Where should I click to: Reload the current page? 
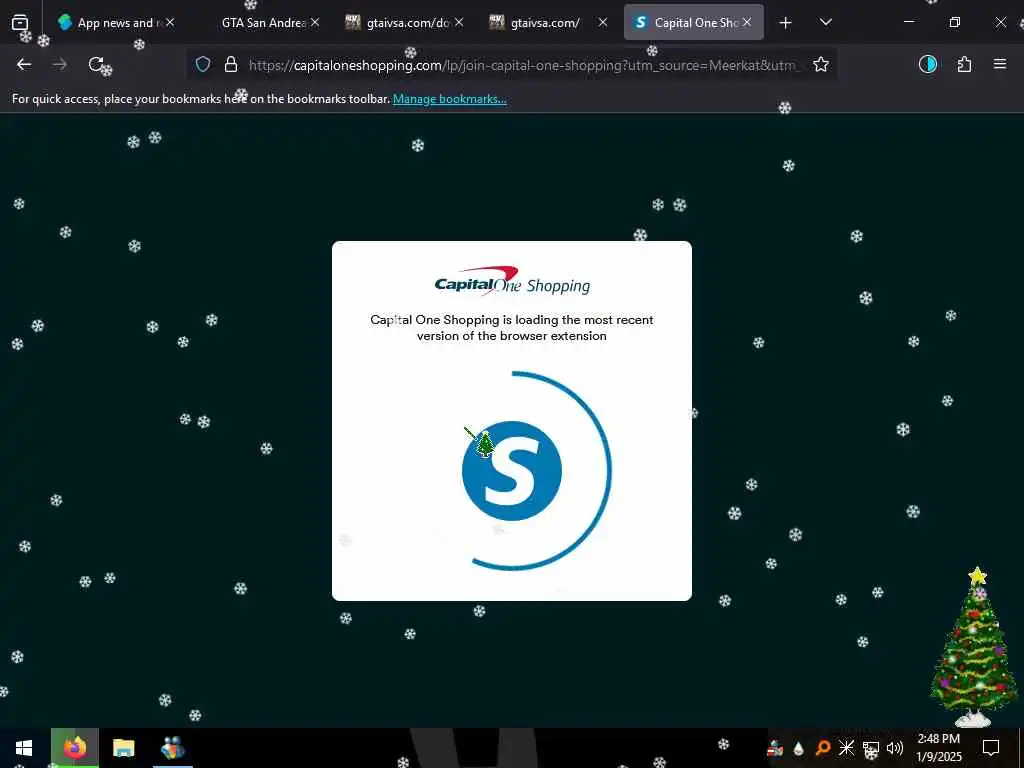96,64
